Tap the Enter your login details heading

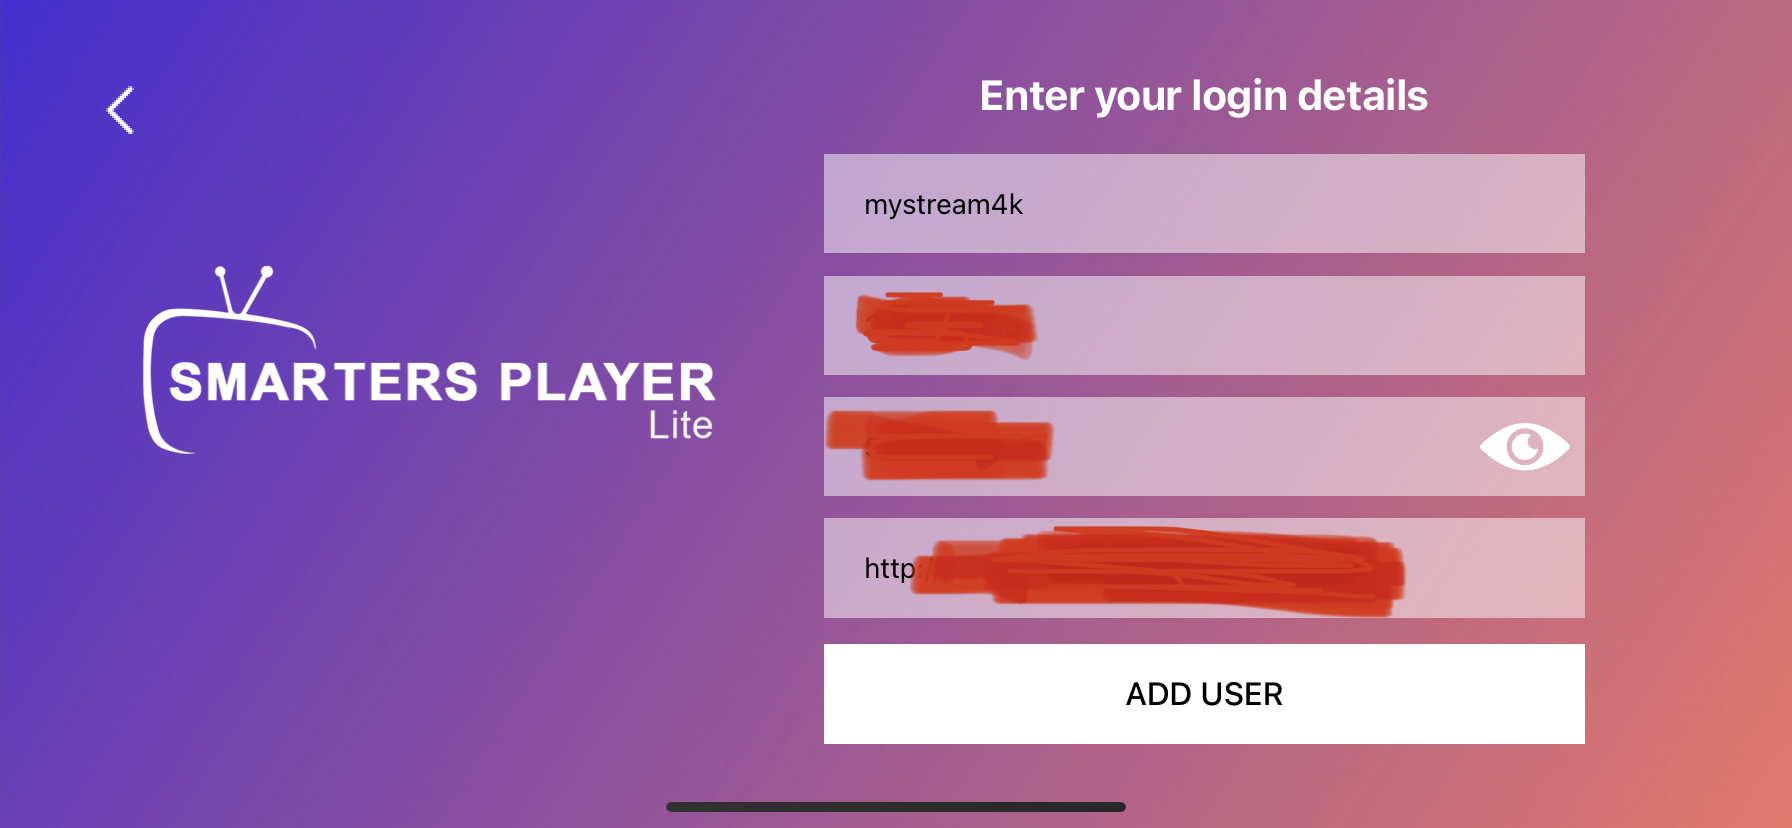(1203, 96)
